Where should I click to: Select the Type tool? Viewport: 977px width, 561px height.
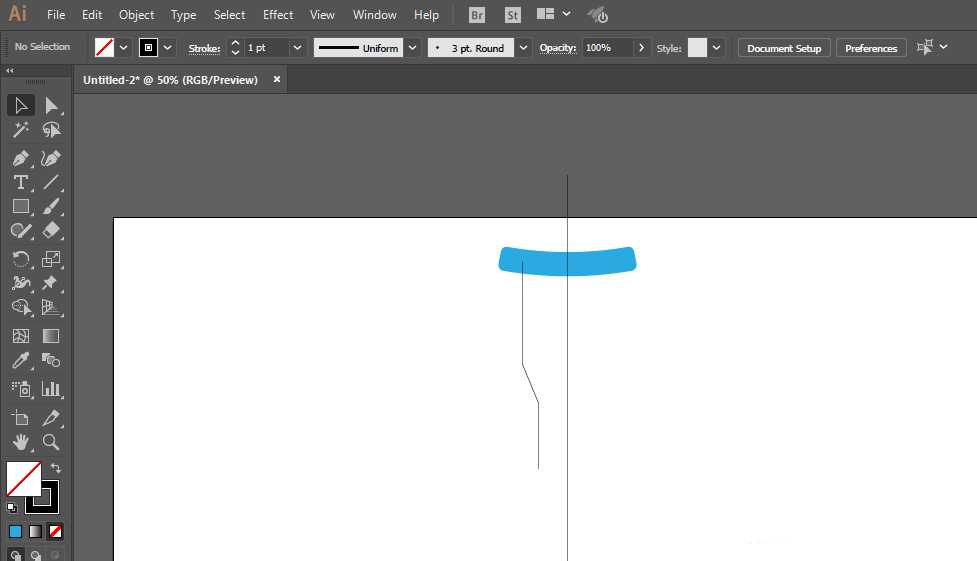pyautogui.click(x=20, y=182)
